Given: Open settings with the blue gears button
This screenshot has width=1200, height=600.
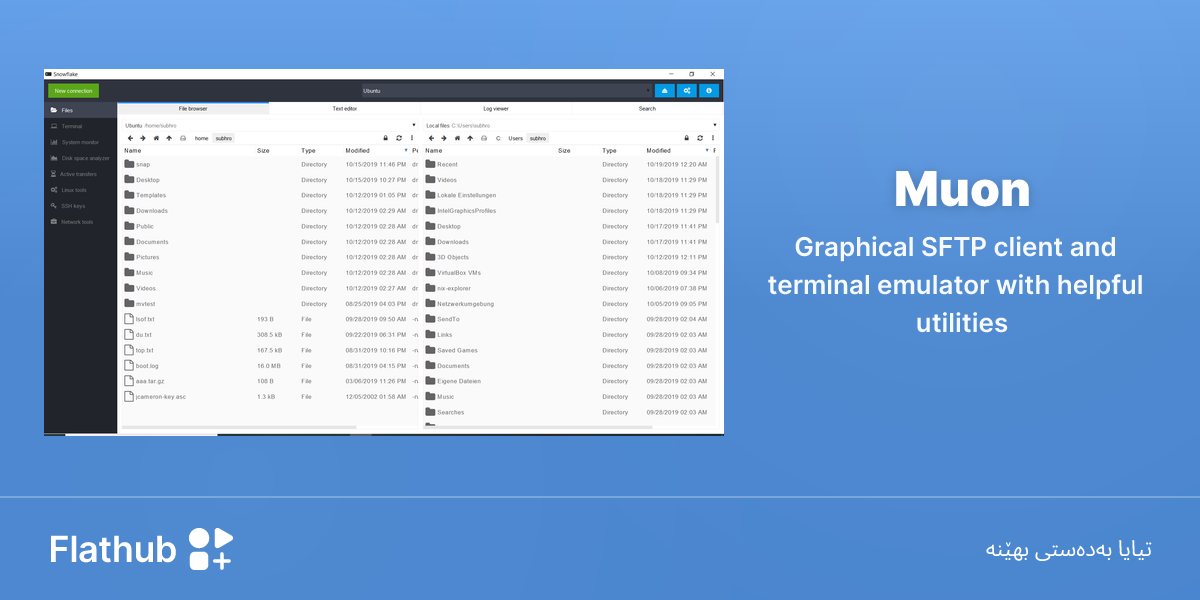Looking at the screenshot, I should 687,91.
